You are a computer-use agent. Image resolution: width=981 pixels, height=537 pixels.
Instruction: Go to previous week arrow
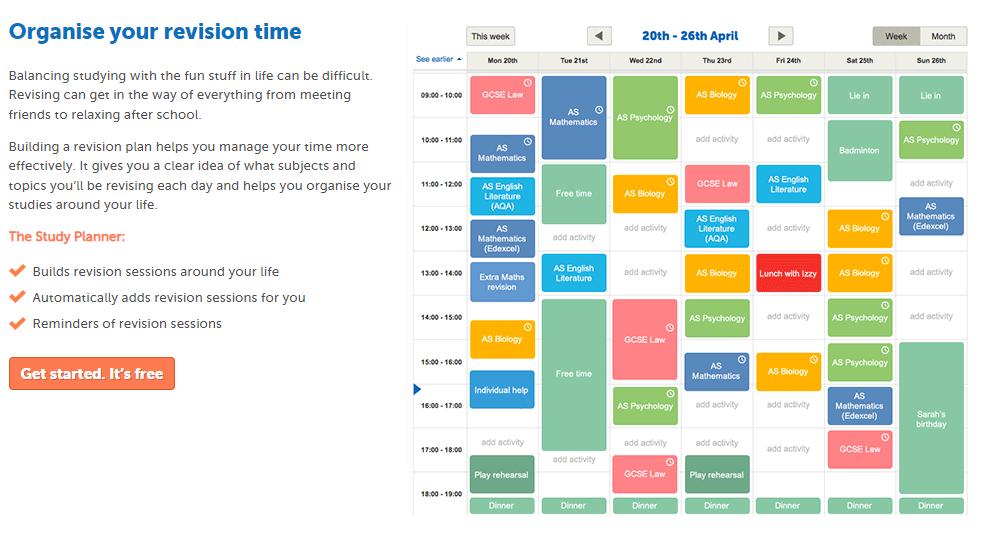click(x=598, y=36)
